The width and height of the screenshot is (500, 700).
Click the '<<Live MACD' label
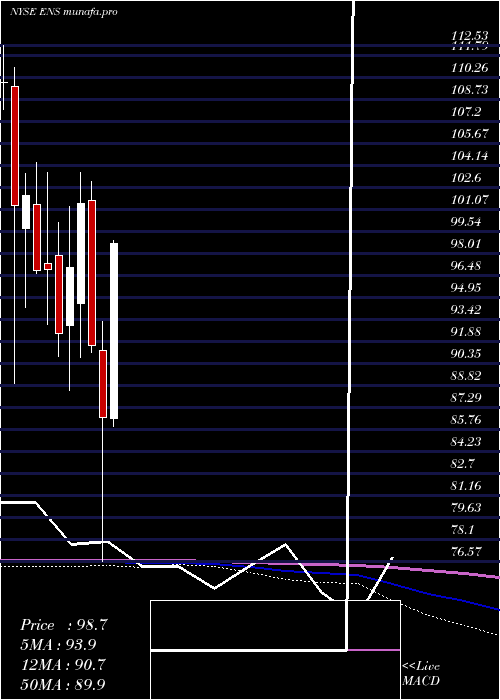421,673
